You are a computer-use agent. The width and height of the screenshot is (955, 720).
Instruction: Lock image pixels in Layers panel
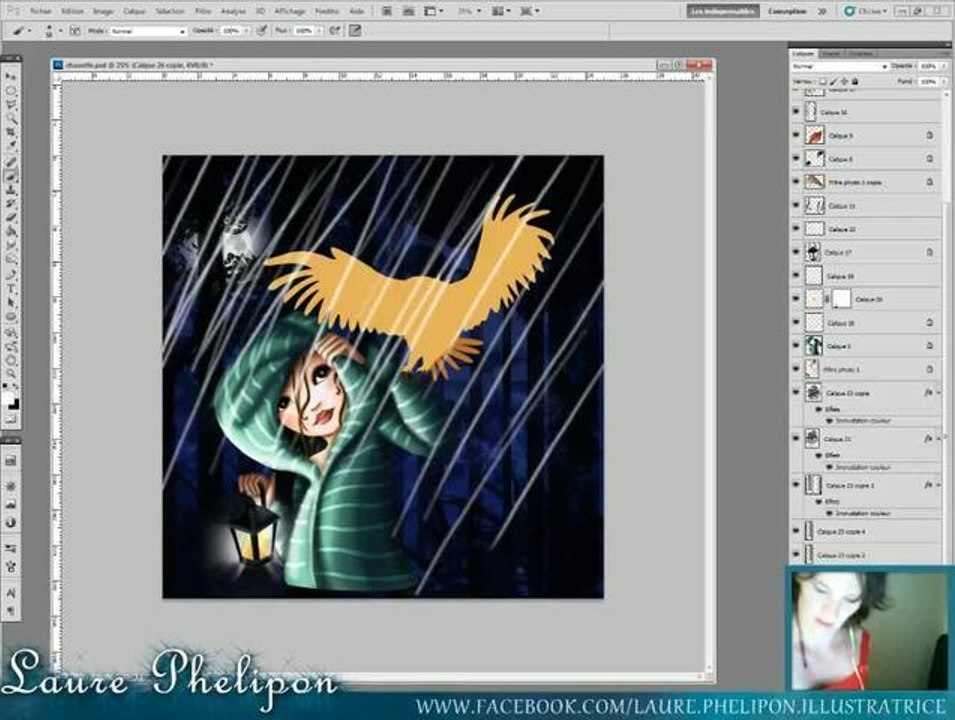coord(833,81)
